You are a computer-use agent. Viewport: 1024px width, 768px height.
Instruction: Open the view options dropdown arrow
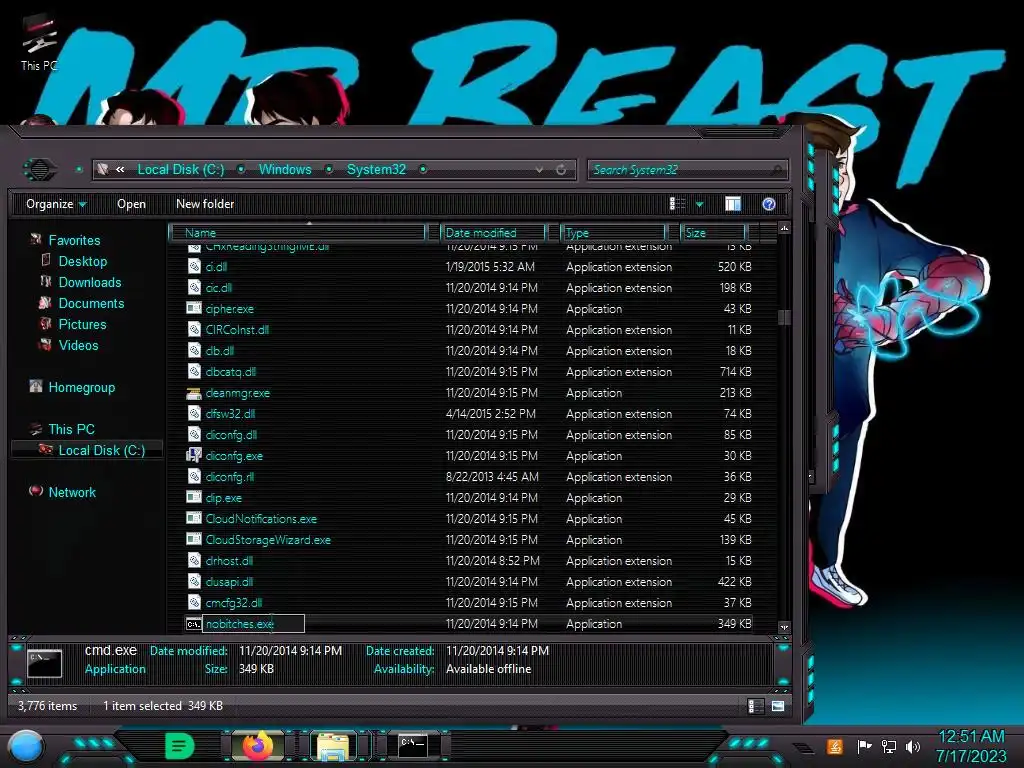699,204
